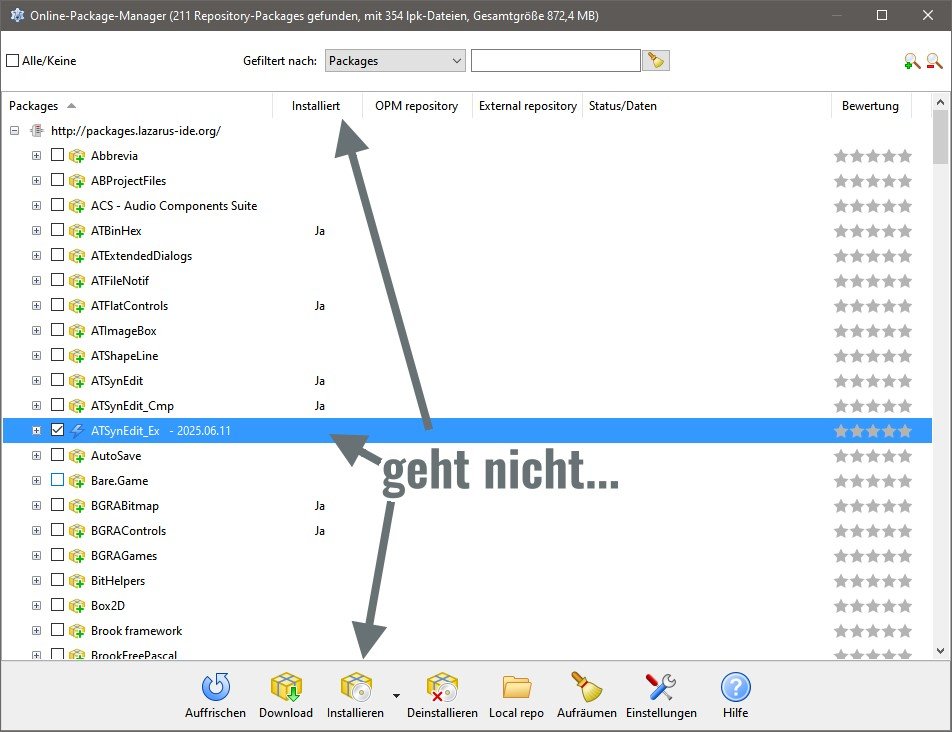Select the Brook framework package row

coord(468,631)
